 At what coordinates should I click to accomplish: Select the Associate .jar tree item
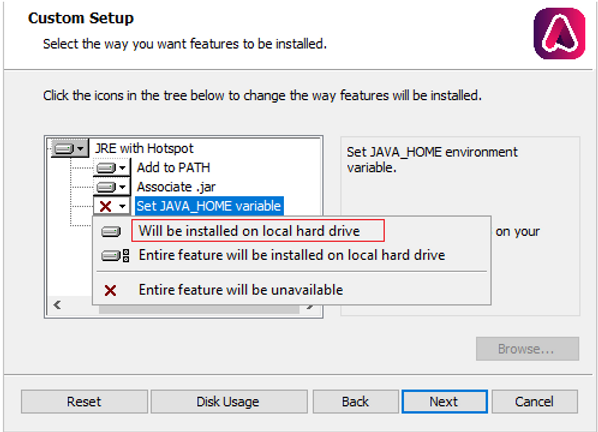(176, 187)
